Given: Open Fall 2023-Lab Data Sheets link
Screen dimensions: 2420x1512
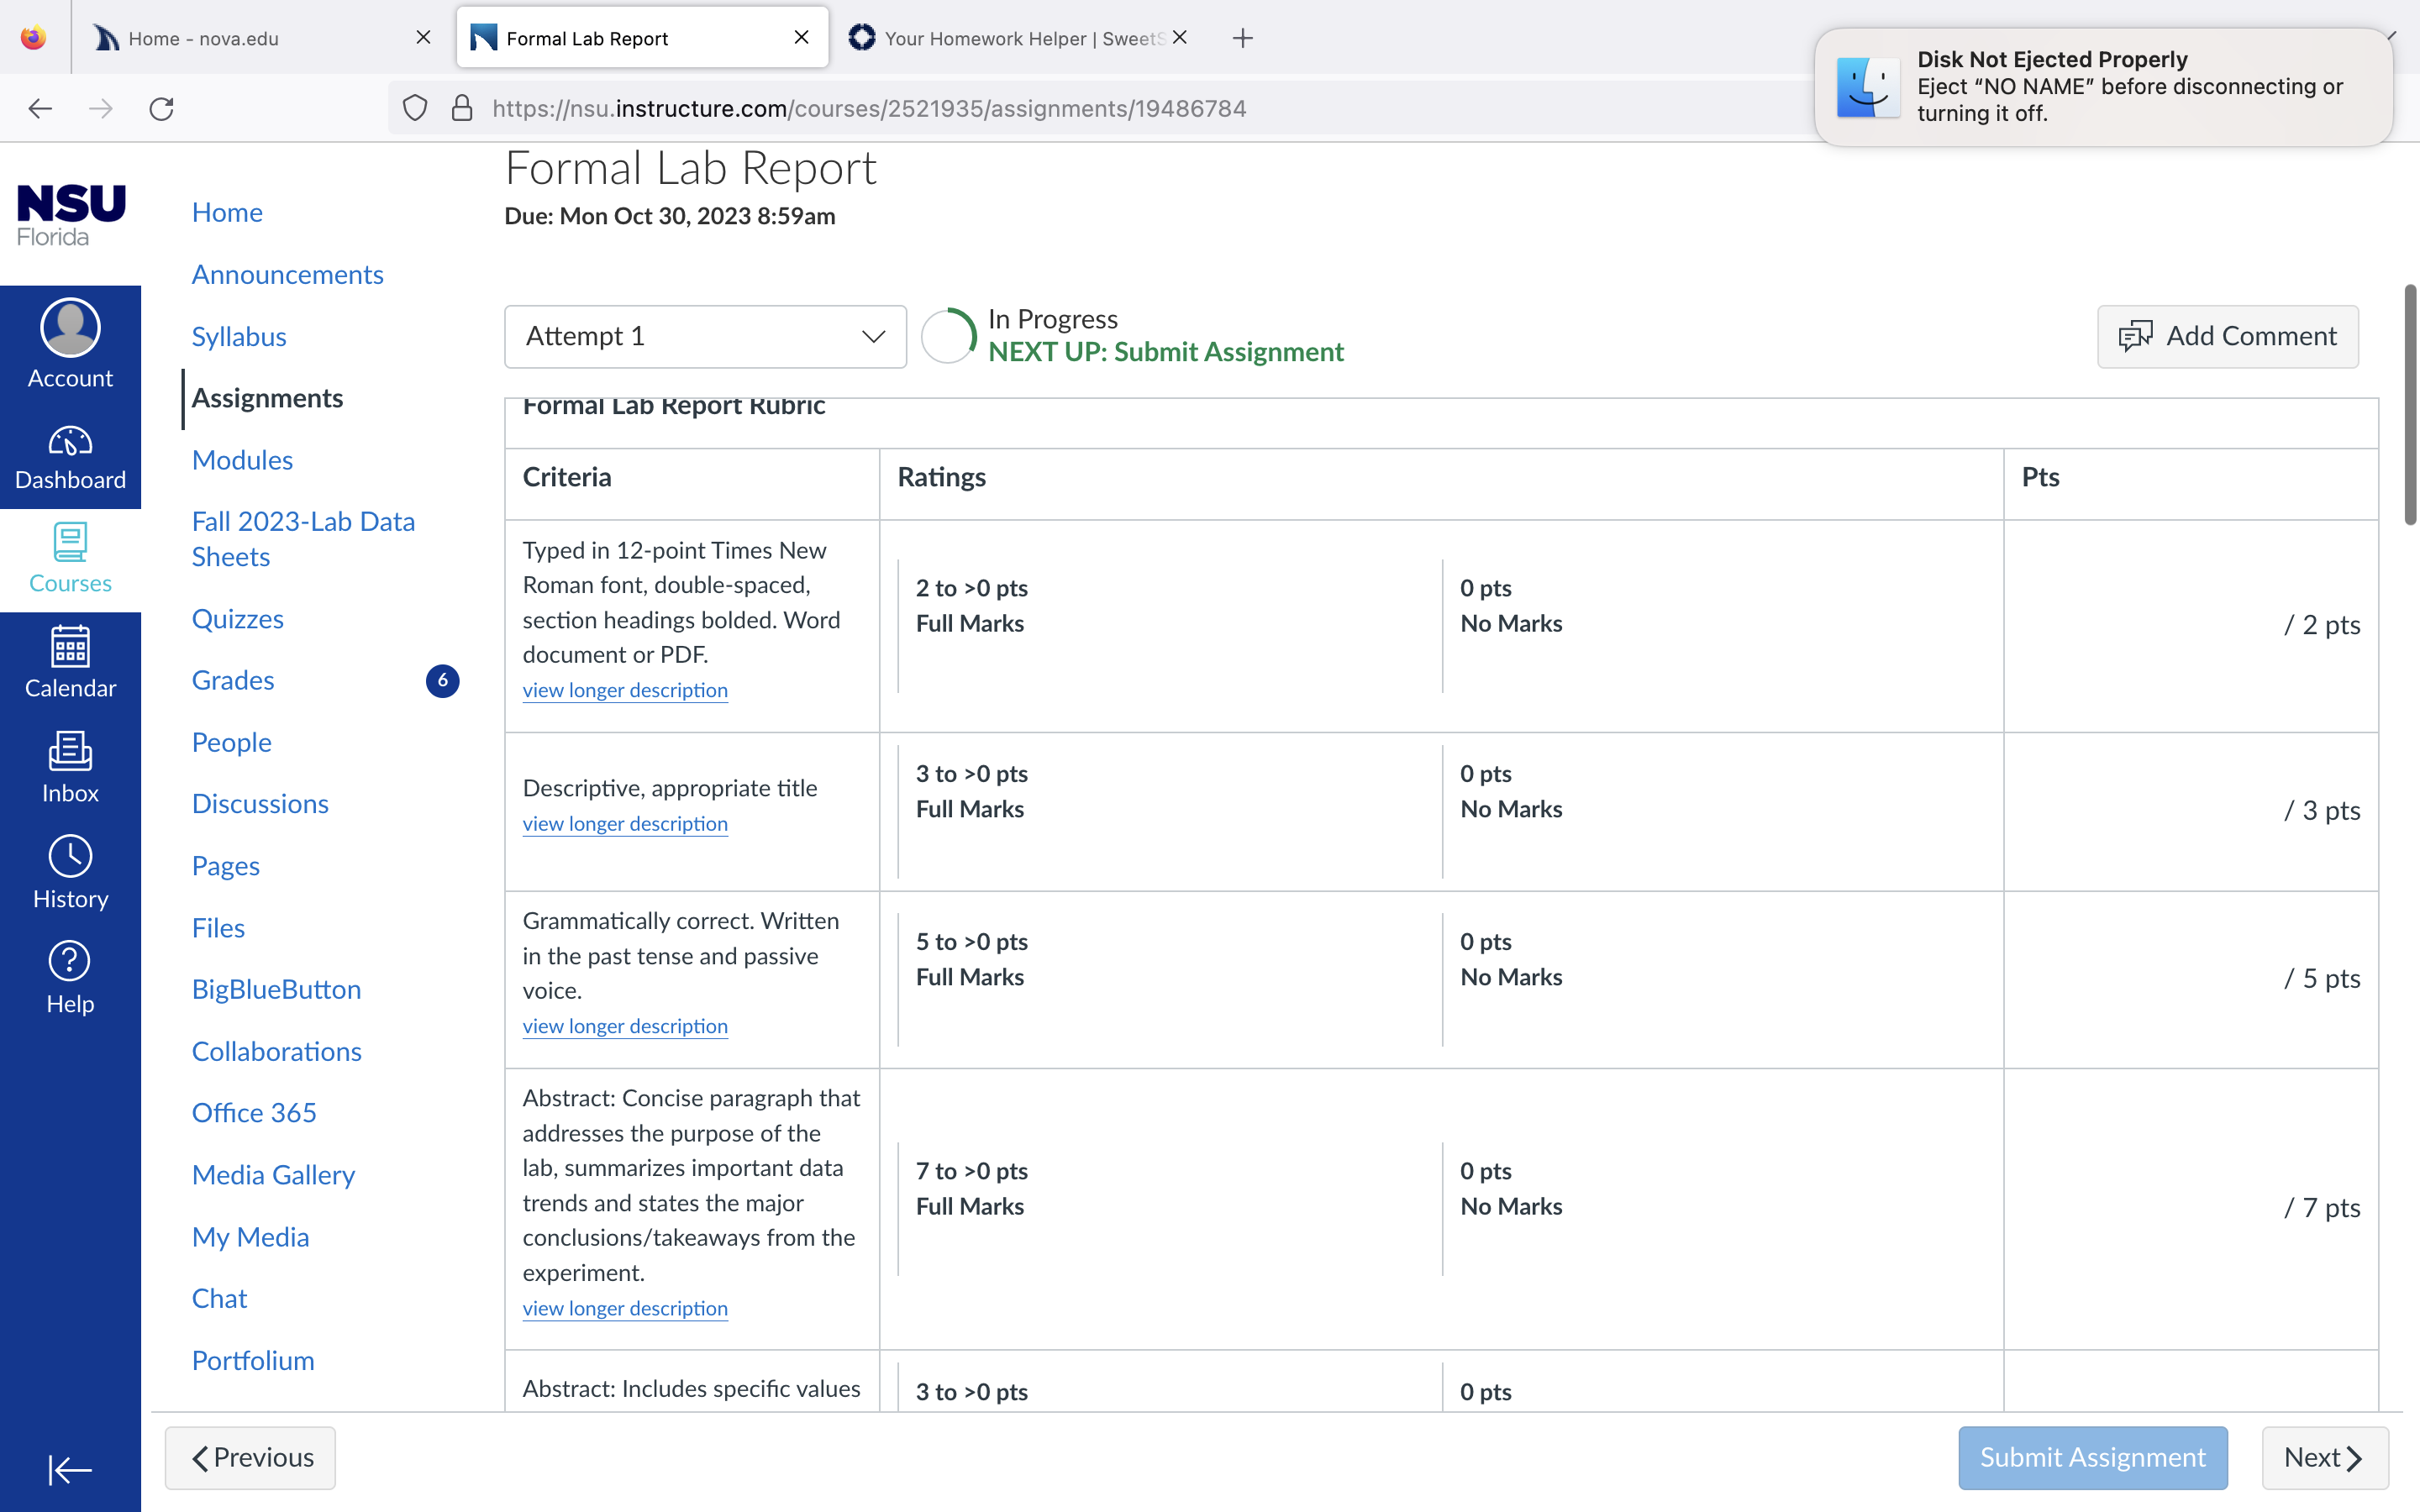Looking at the screenshot, I should 303,539.
